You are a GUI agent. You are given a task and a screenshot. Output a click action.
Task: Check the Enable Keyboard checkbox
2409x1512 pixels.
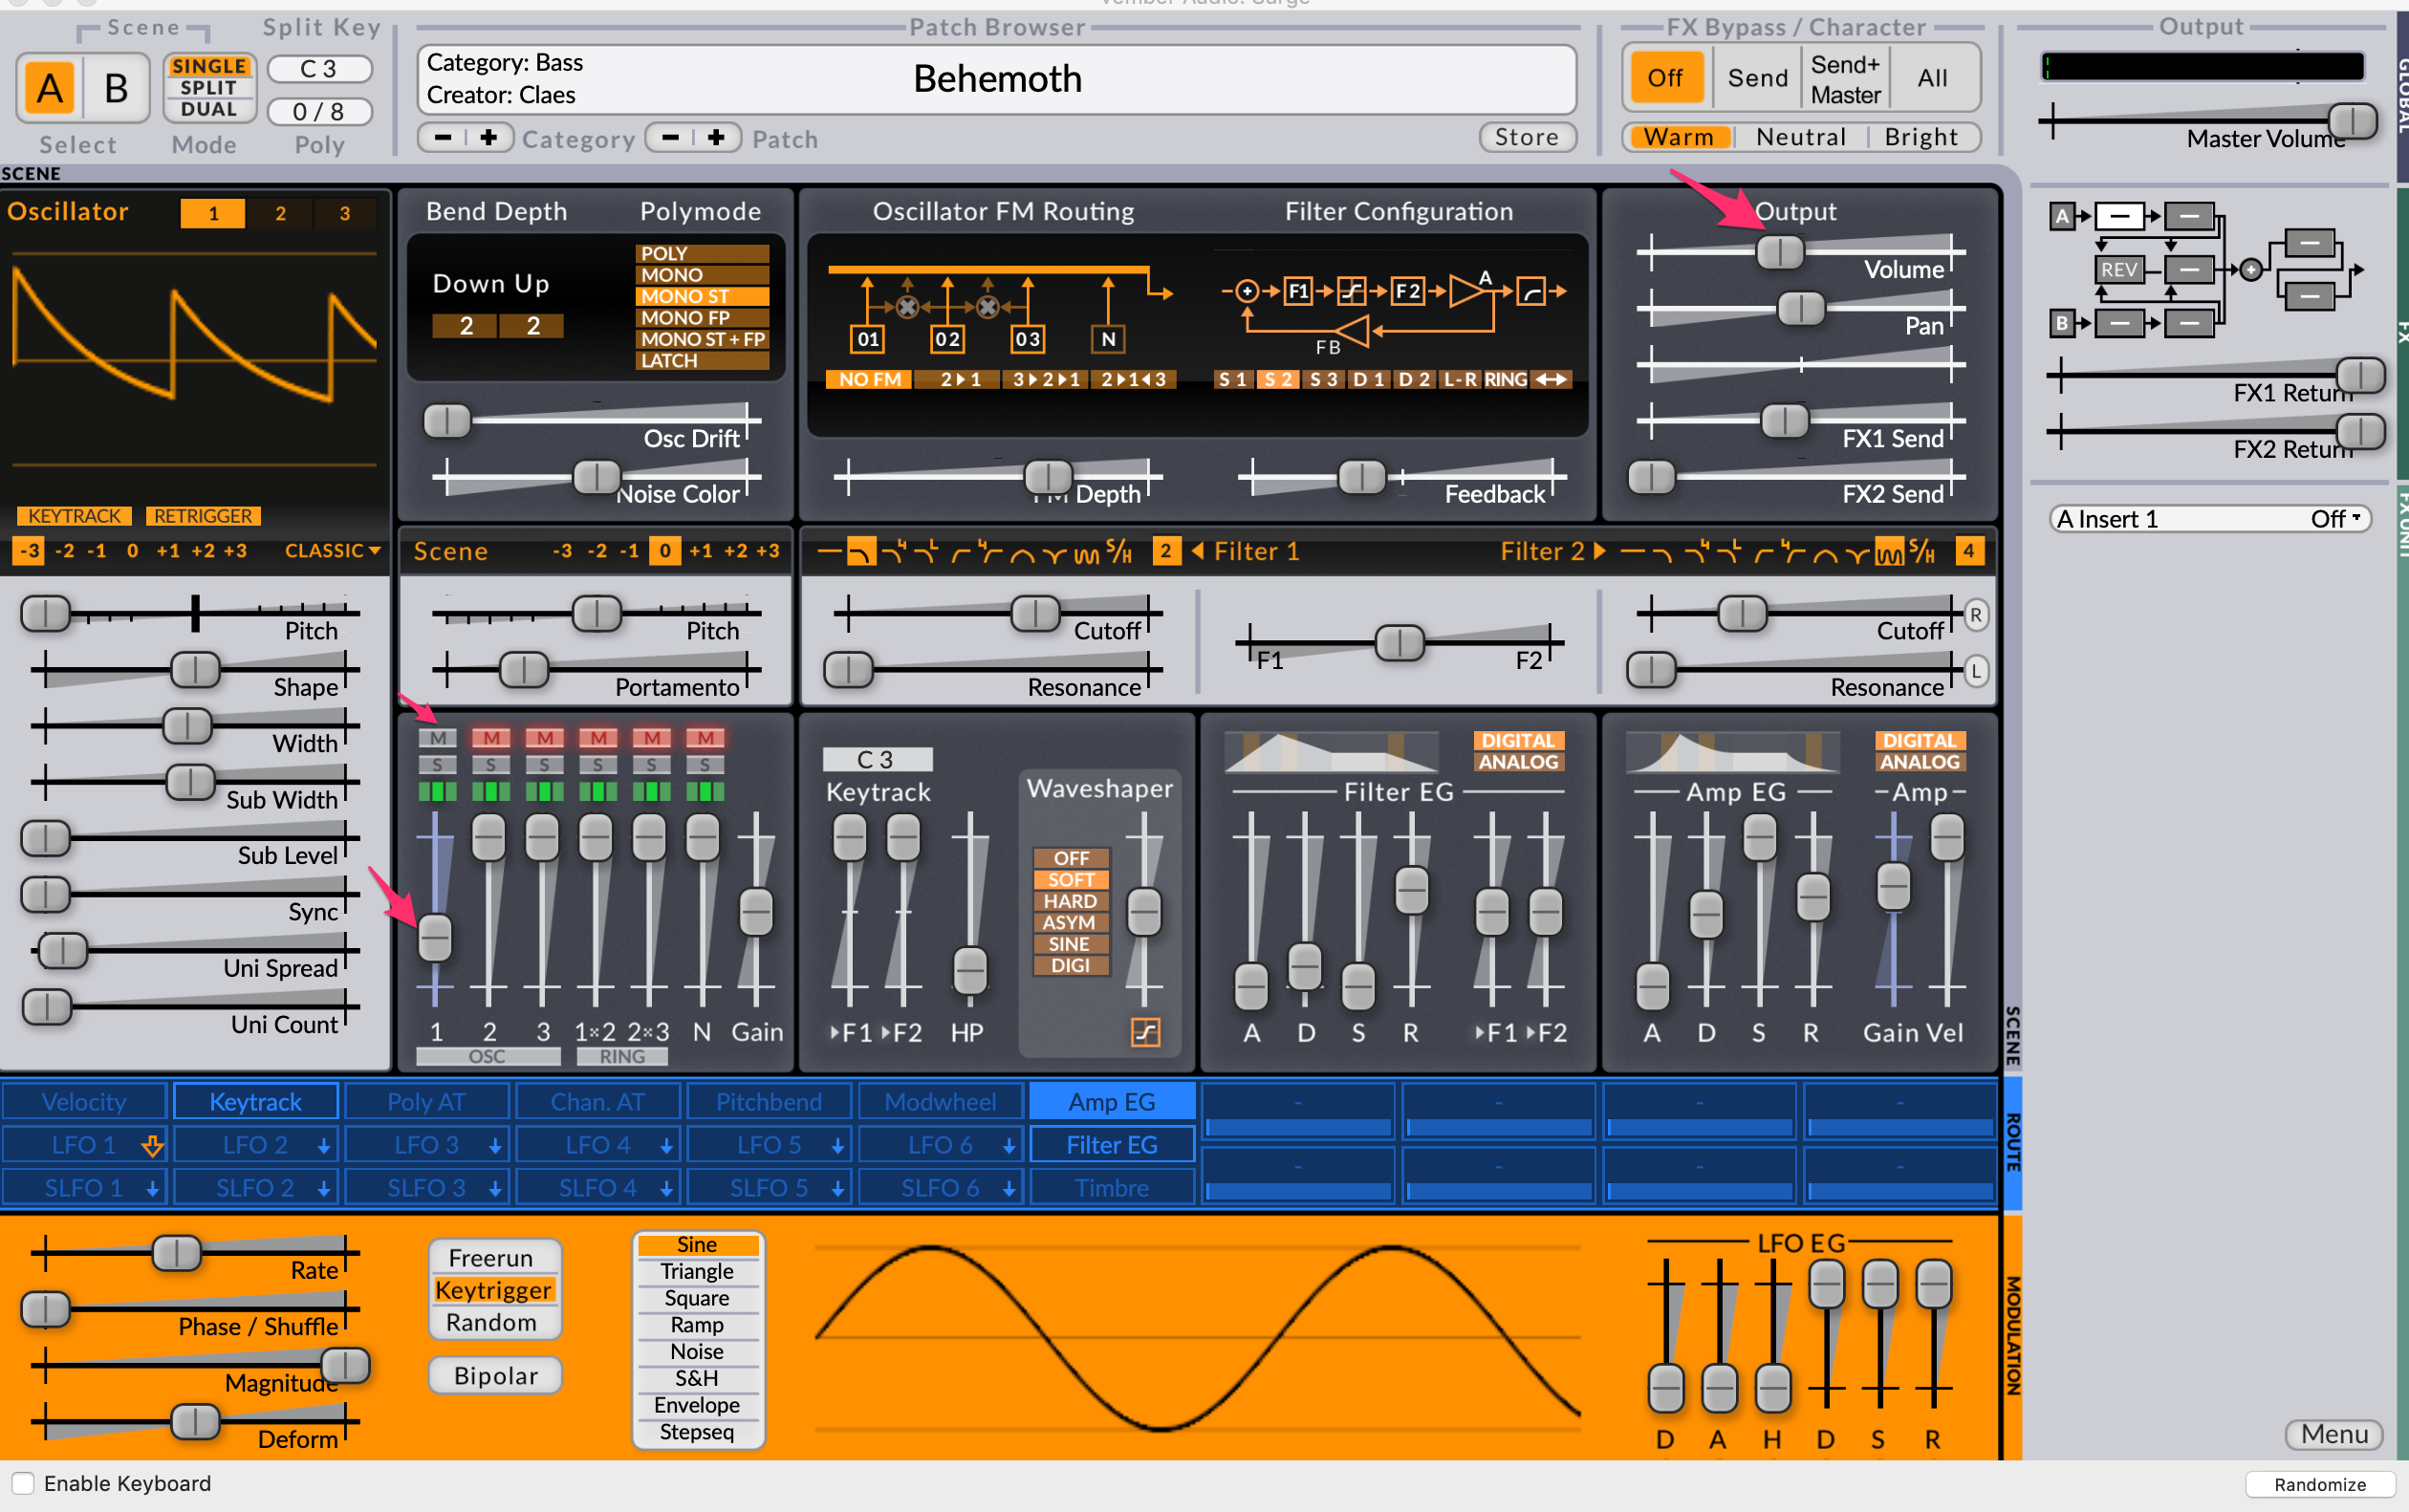coord(23,1484)
